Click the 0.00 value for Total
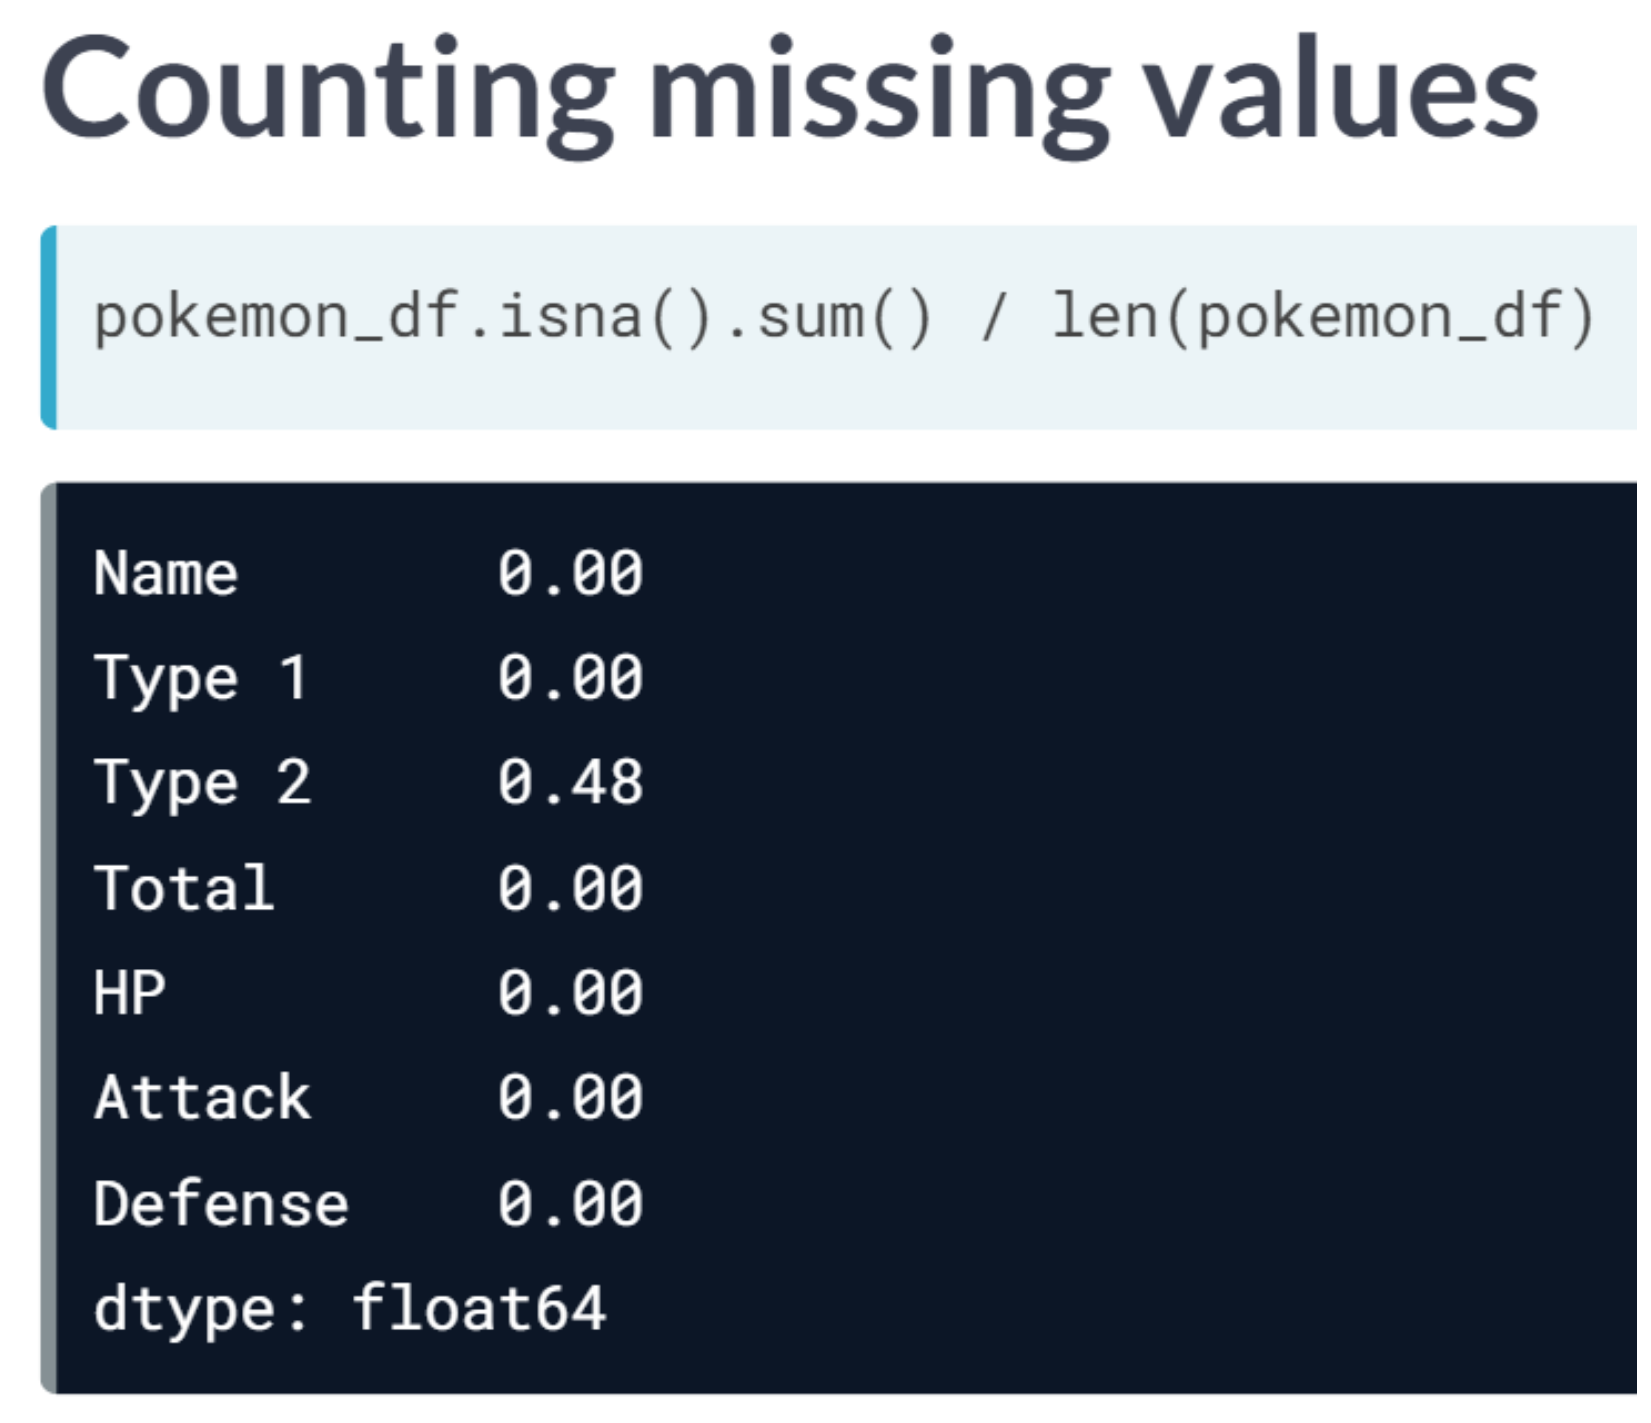Image resolution: width=1651 pixels, height=1423 pixels. click(570, 888)
